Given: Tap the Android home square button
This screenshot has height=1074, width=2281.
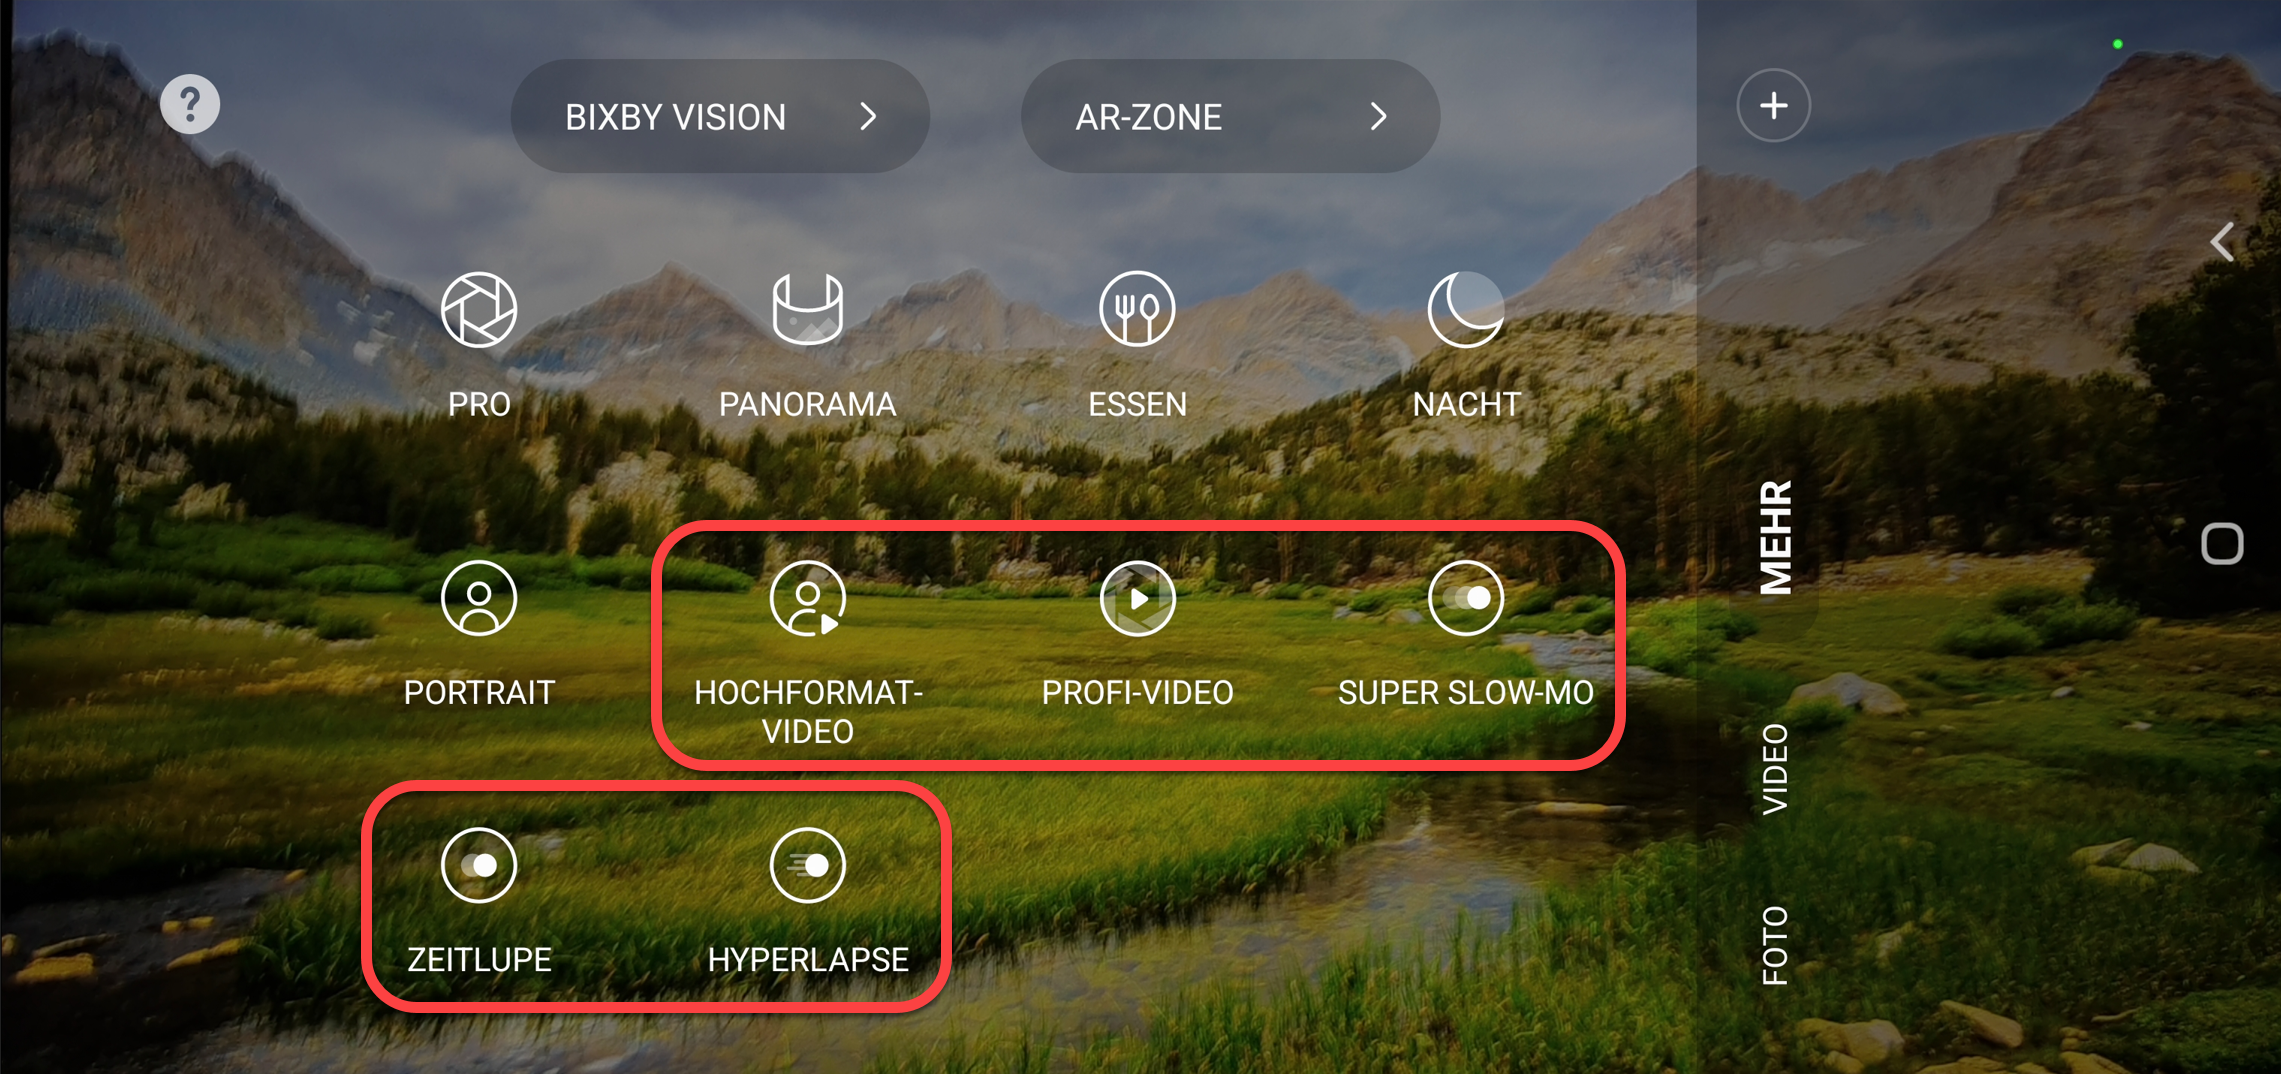Looking at the screenshot, I should tap(2222, 544).
